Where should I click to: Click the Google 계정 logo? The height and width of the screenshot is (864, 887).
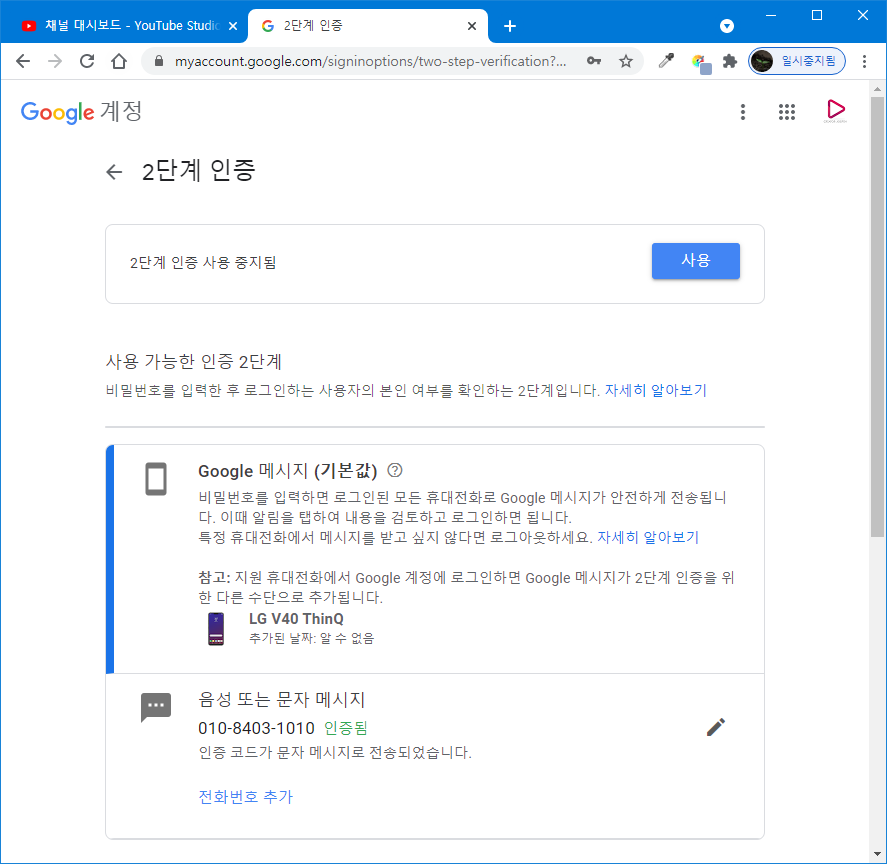[81, 111]
